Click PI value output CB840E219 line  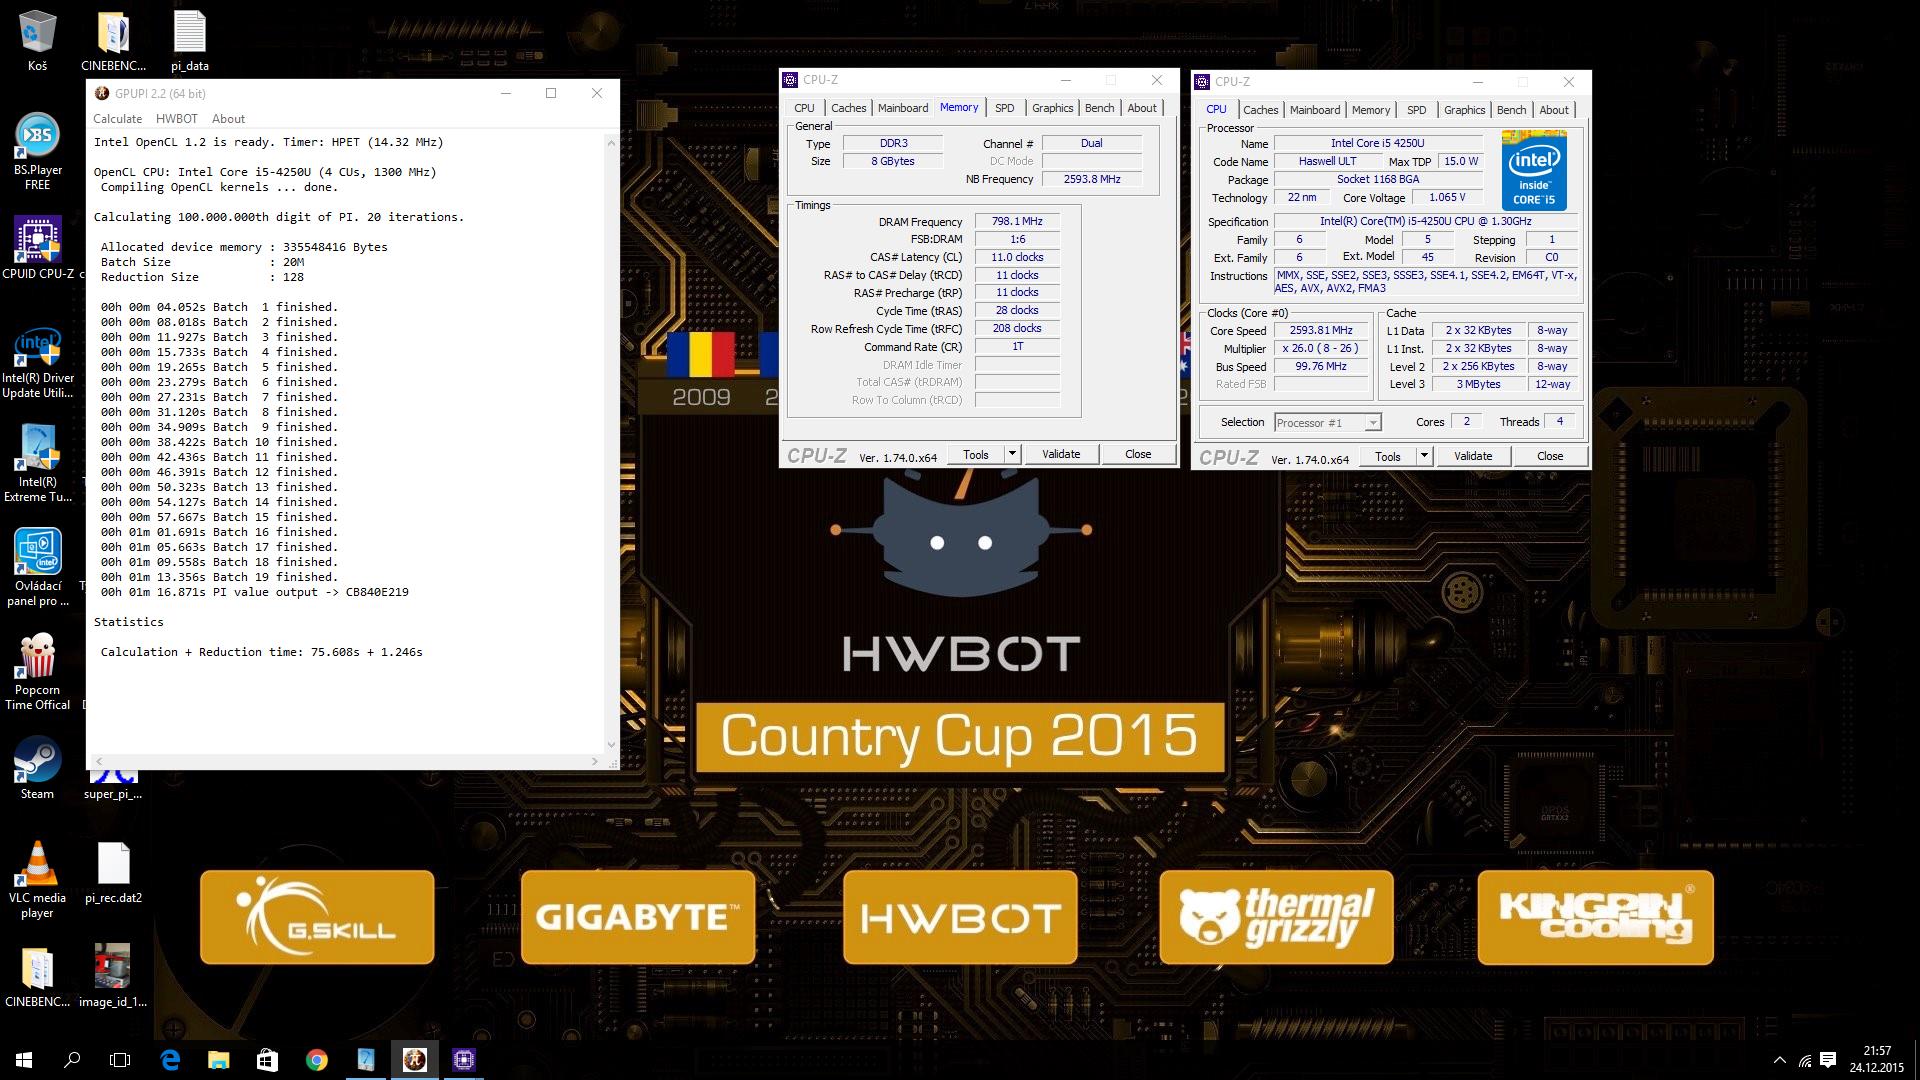[x=255, y=592]
